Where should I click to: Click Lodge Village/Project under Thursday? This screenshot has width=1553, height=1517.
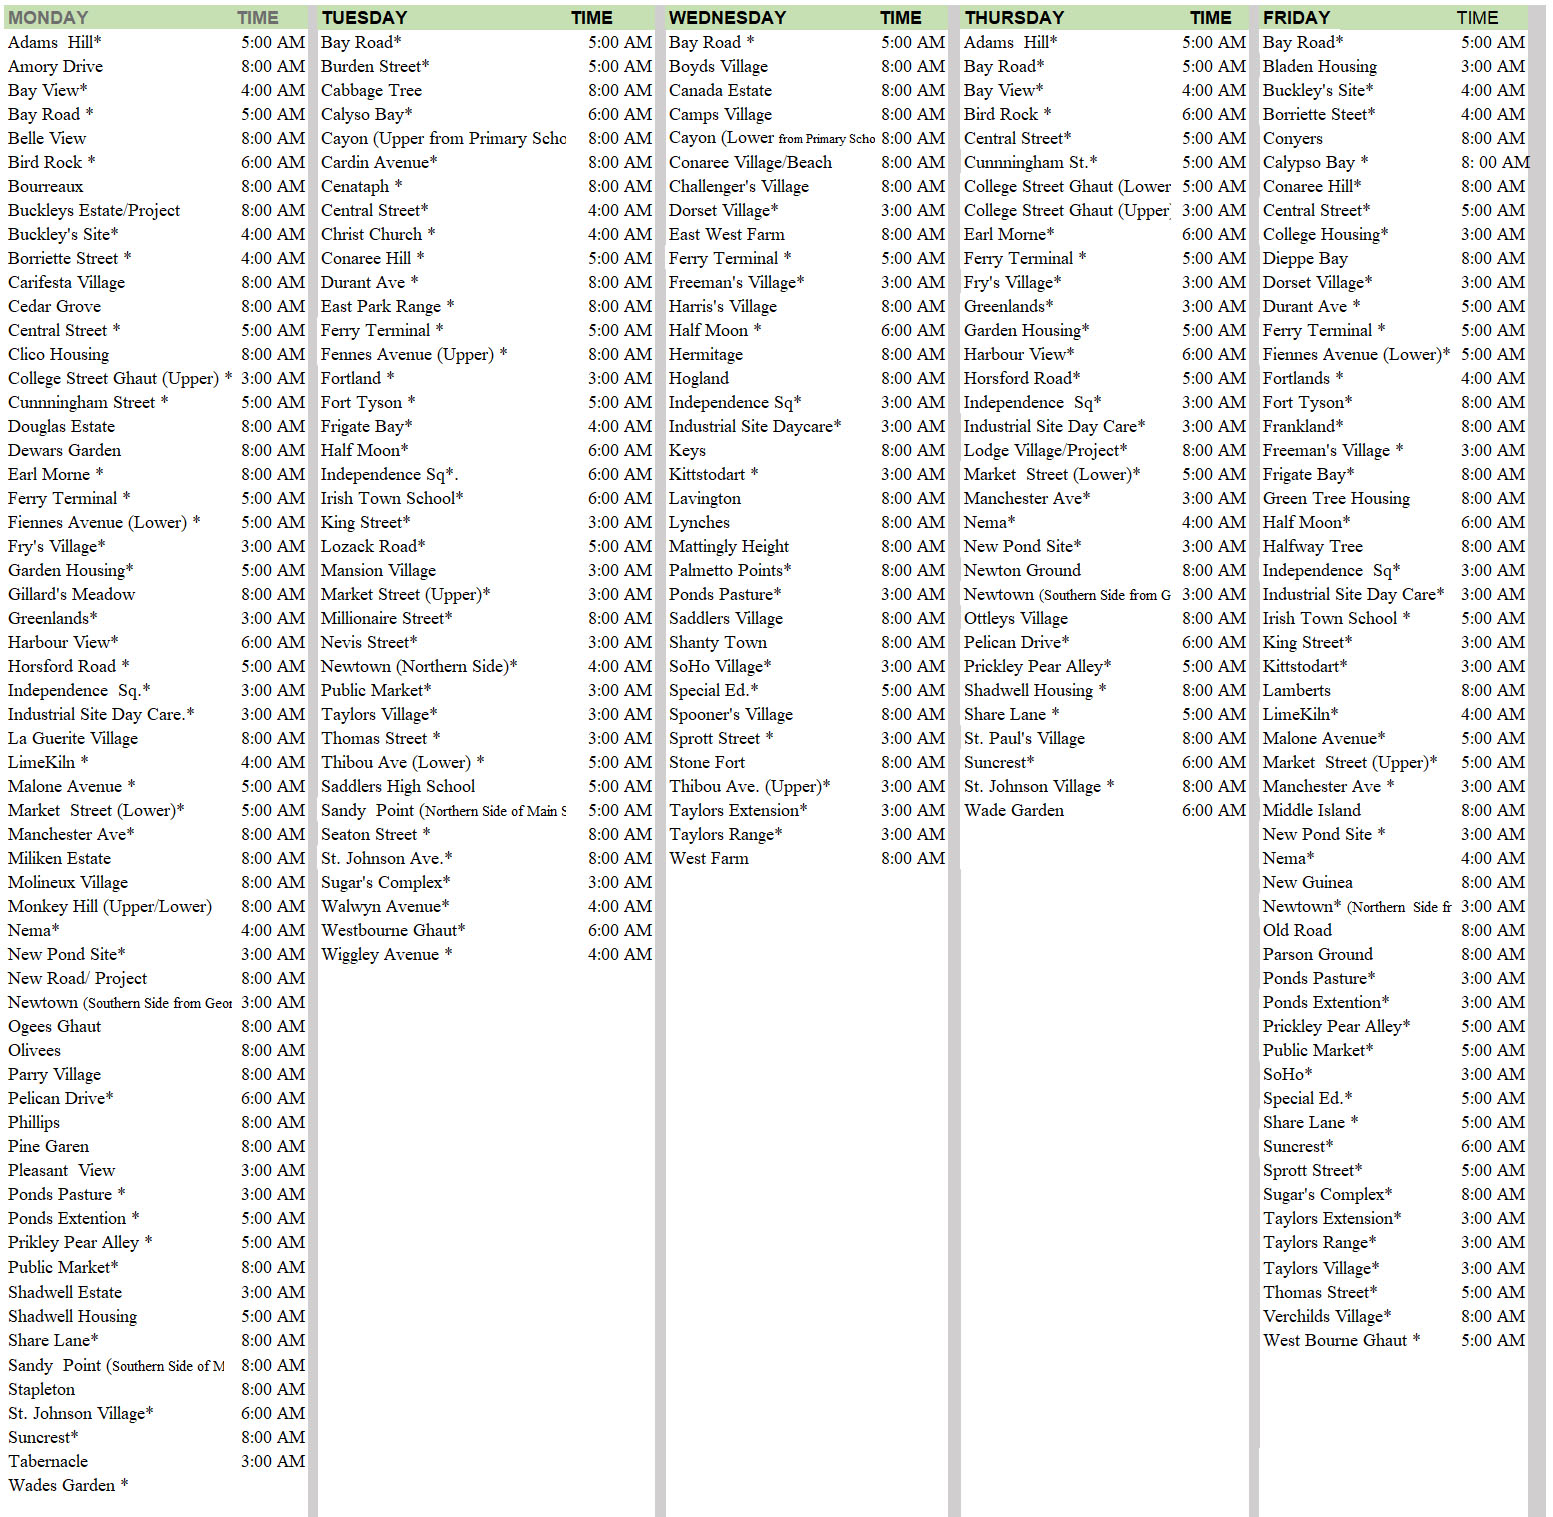point(1045,450)
